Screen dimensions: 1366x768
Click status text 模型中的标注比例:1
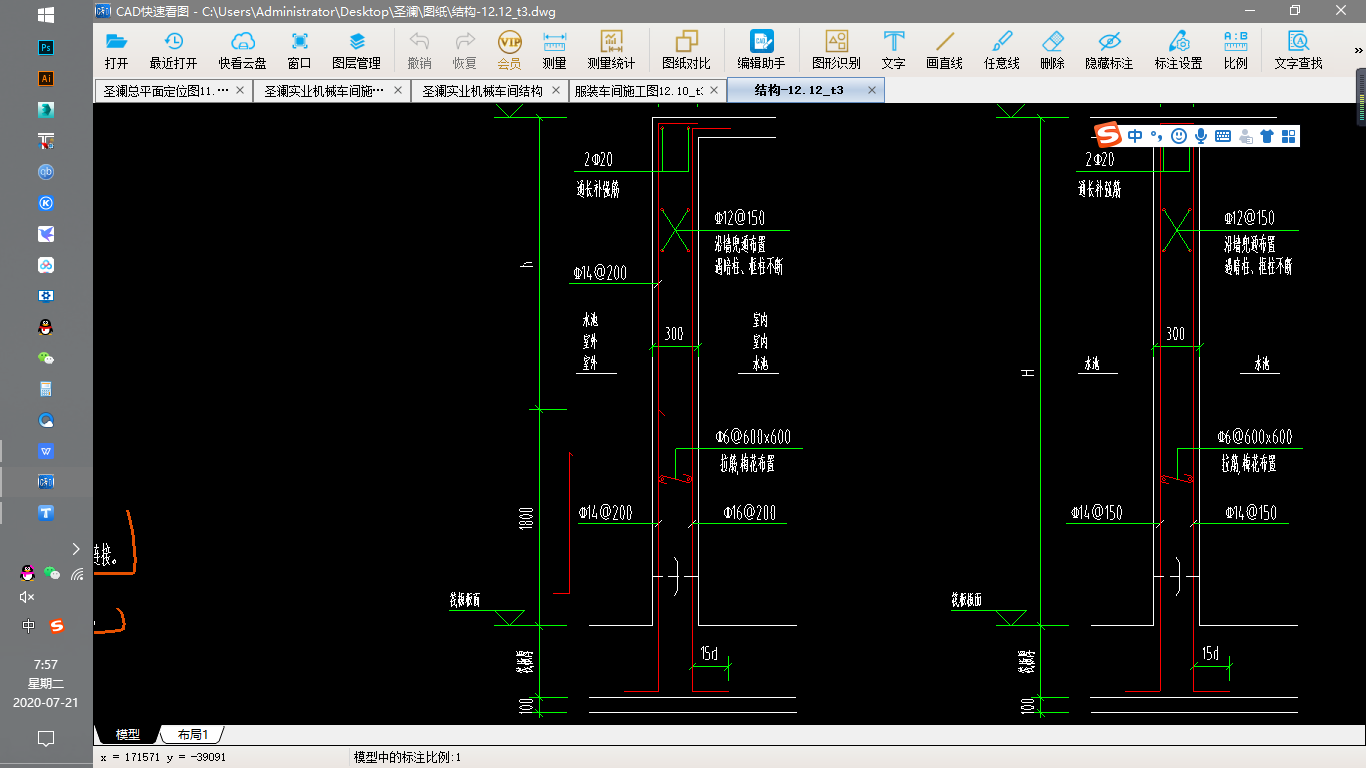coord(407,757)
